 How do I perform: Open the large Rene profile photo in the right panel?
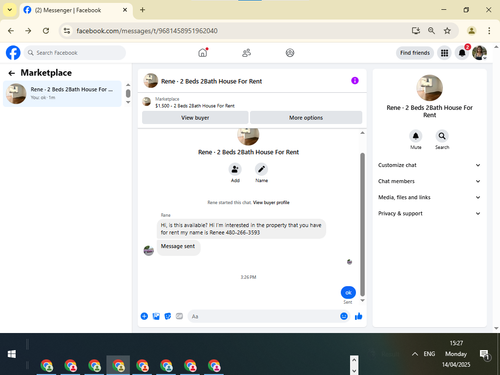(429, 88)
